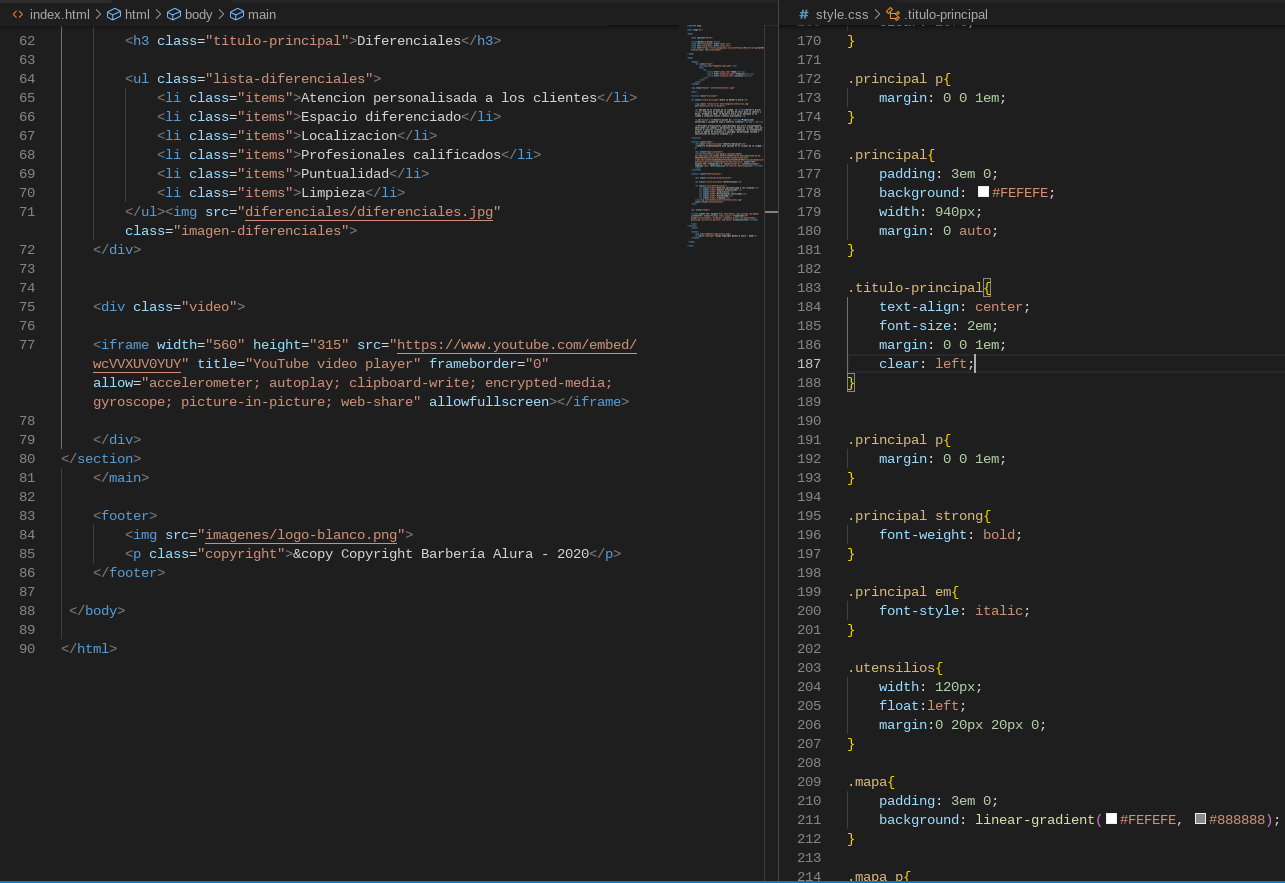The height and width of the screenshot is (883, 1285).
Task: Follow the imagenes/logo-blanco.png src link
Action: [x=301, y=535]
